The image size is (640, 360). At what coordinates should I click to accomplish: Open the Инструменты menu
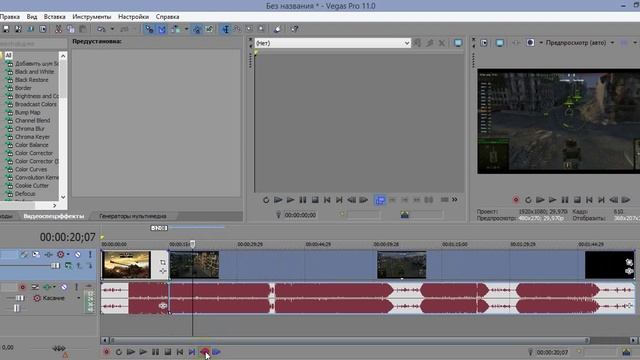[91, 17]
